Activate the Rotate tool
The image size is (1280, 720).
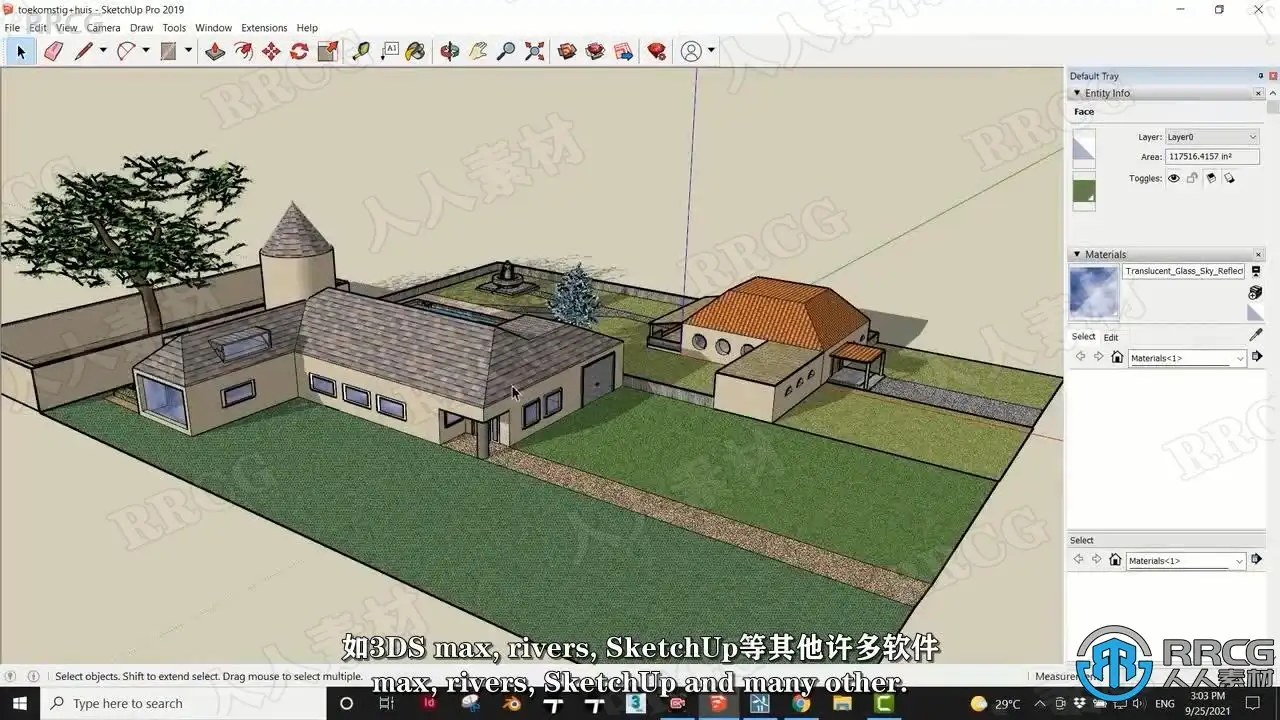299,51
